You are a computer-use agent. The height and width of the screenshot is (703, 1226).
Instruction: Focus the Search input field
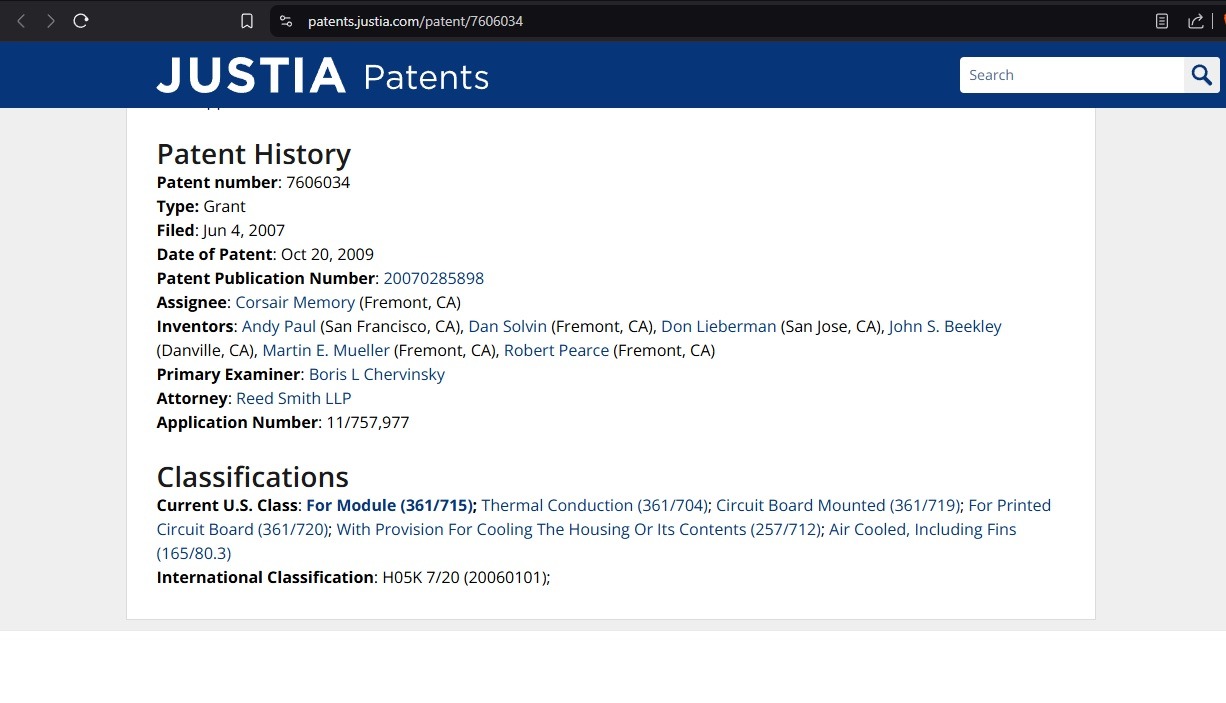coord(1072,75)
